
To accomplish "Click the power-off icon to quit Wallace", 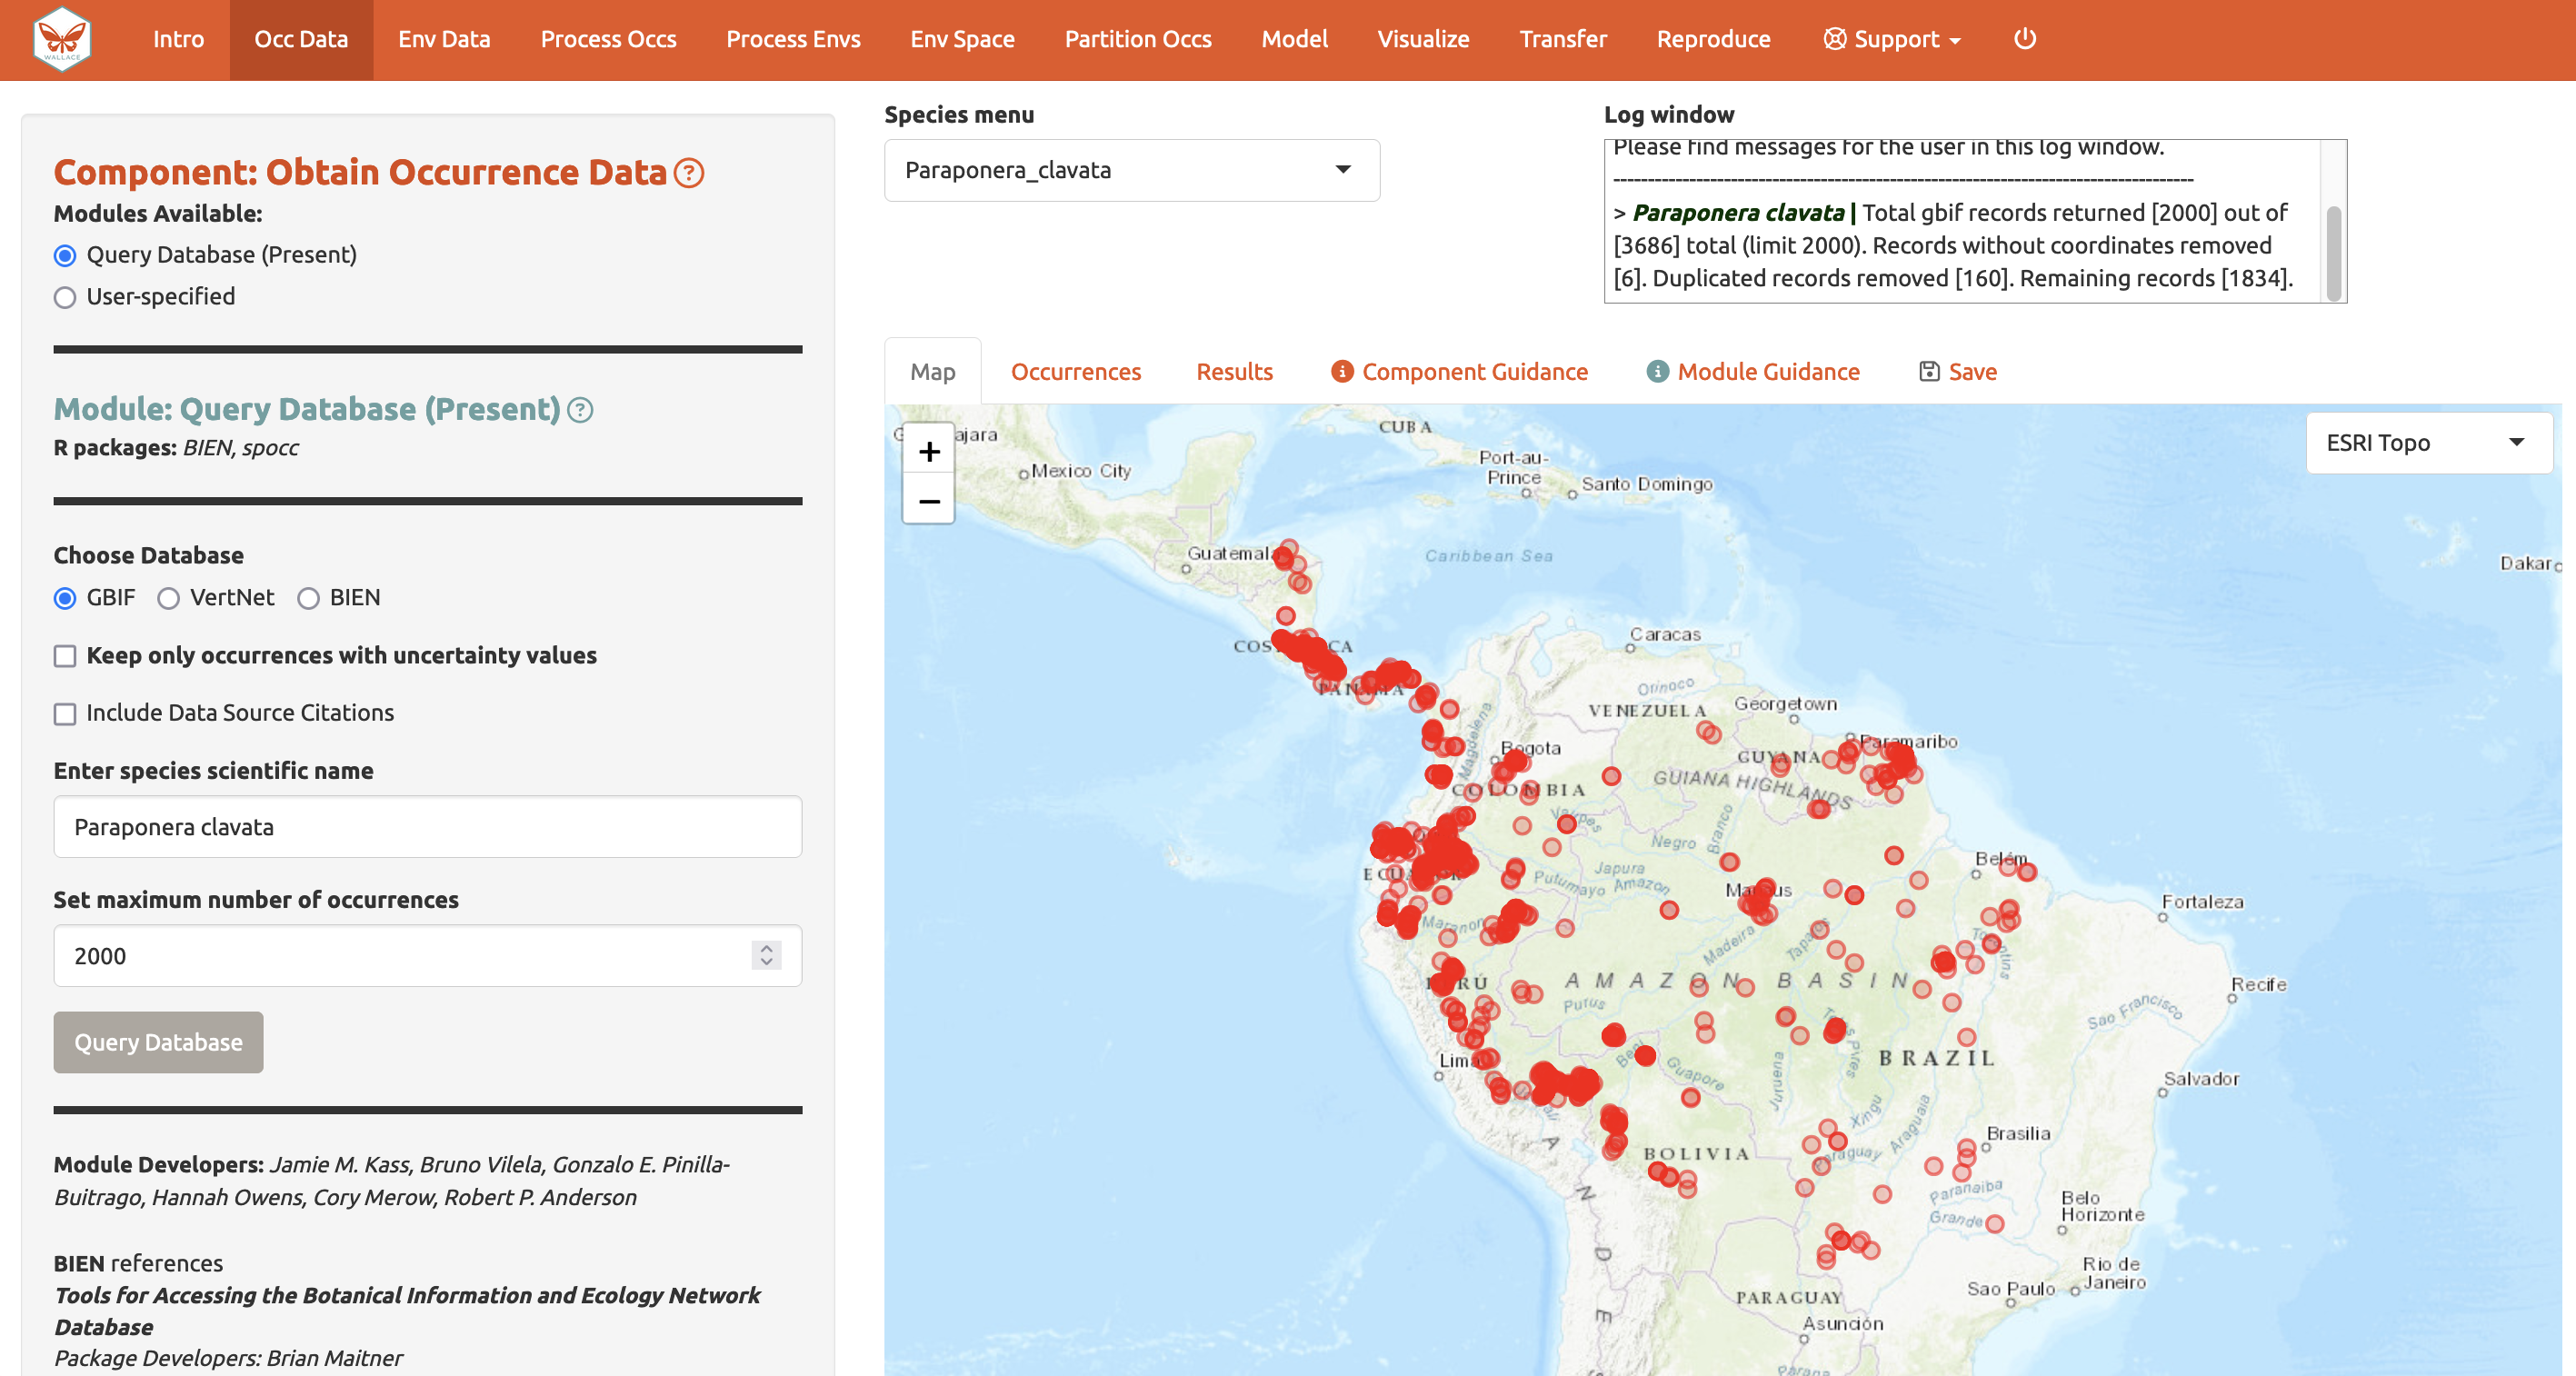I will tap(2024, 40).
